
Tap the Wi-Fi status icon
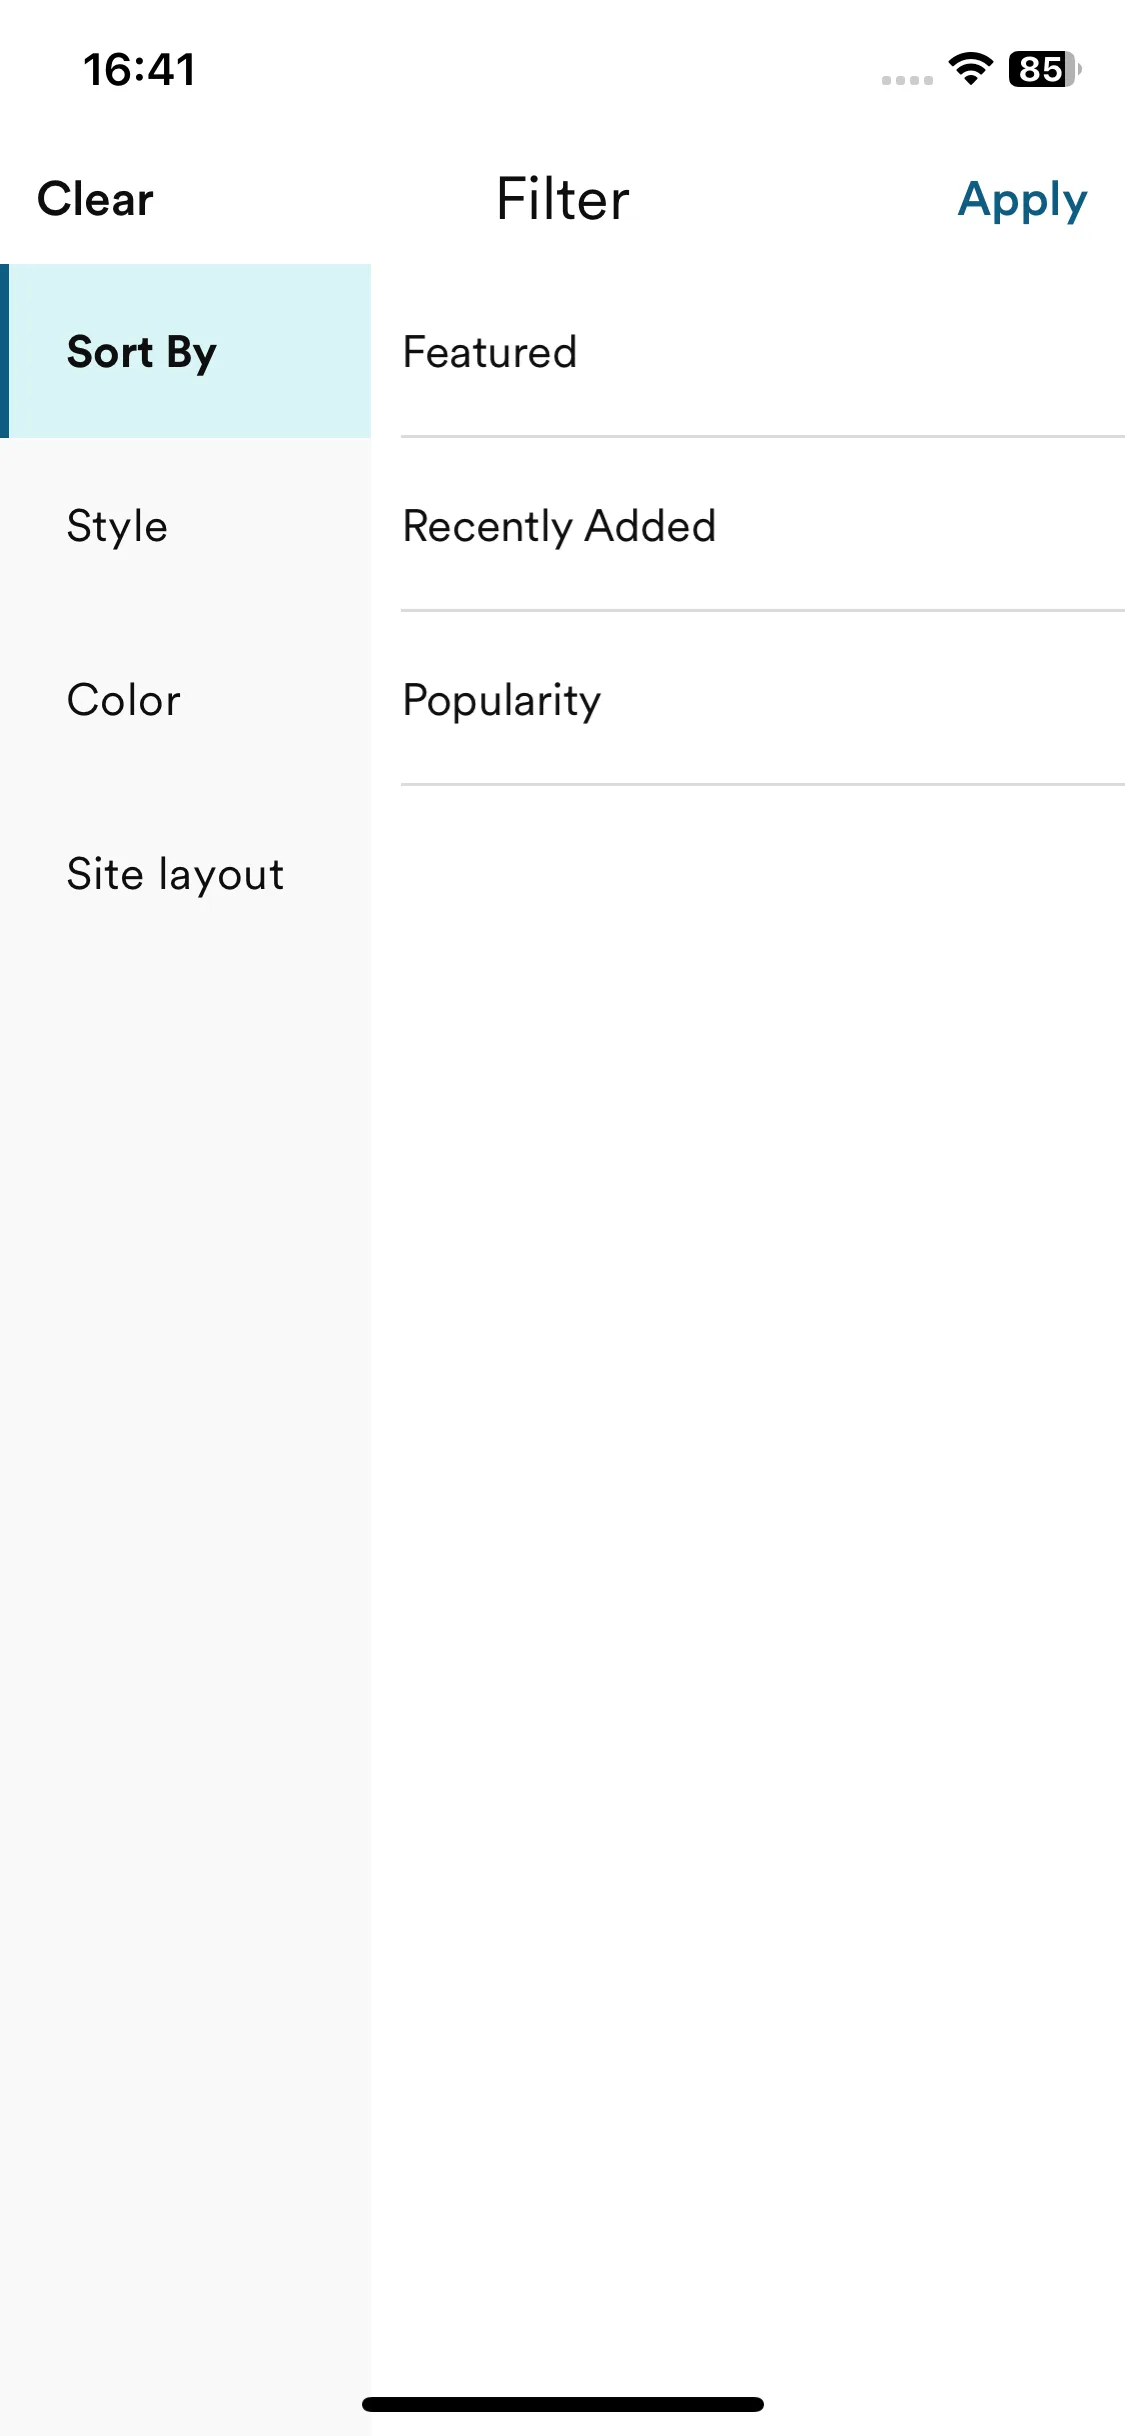tap(970, 69)
